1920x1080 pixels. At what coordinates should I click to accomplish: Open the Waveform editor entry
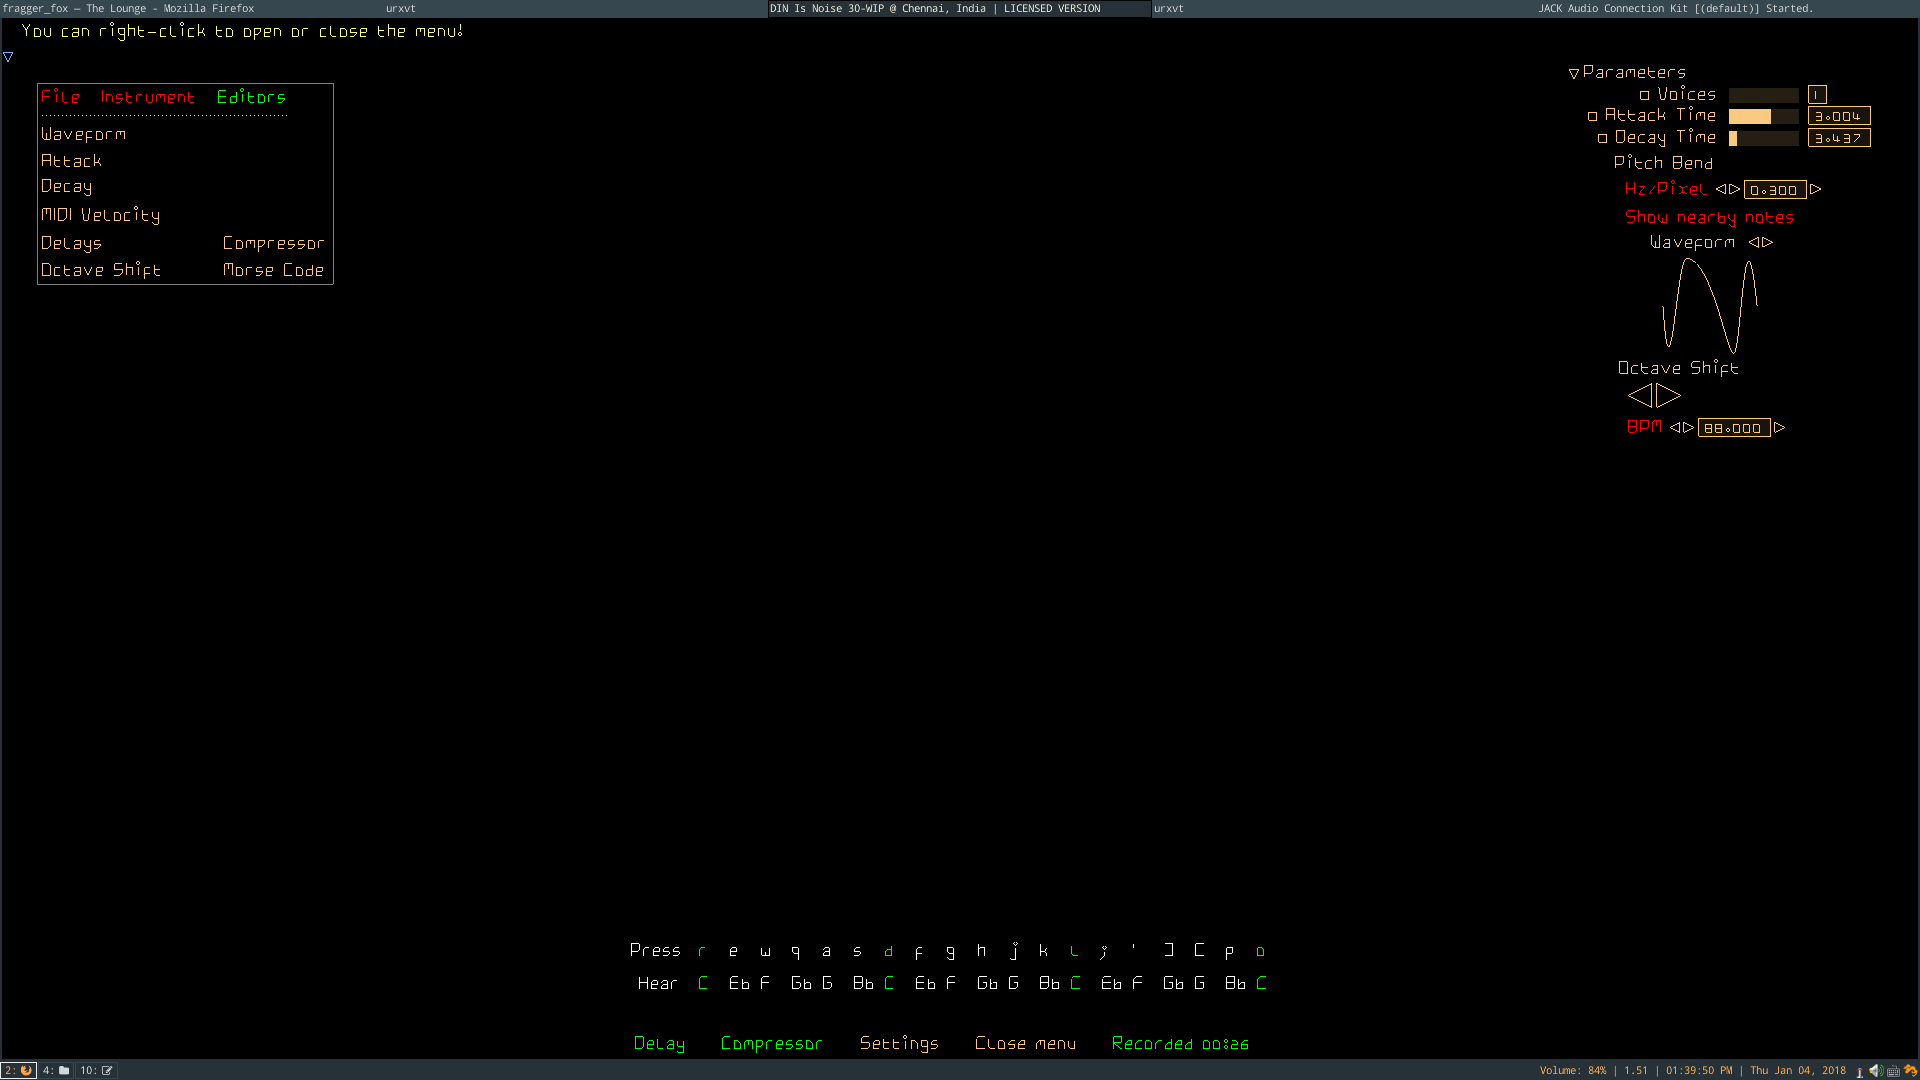[83, 134]
